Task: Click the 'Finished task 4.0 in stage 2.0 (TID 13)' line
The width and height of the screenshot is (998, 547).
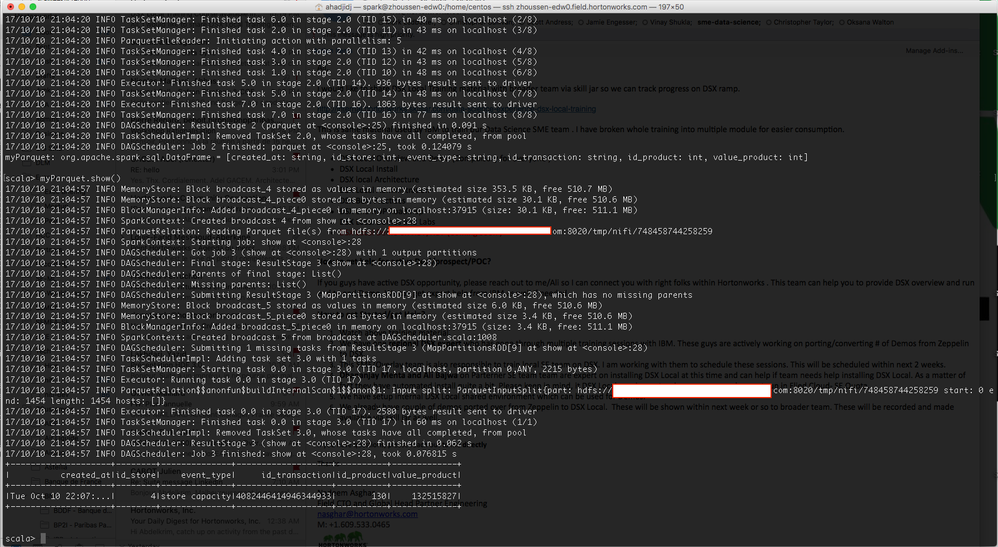Action: click(x=271, y=52)
